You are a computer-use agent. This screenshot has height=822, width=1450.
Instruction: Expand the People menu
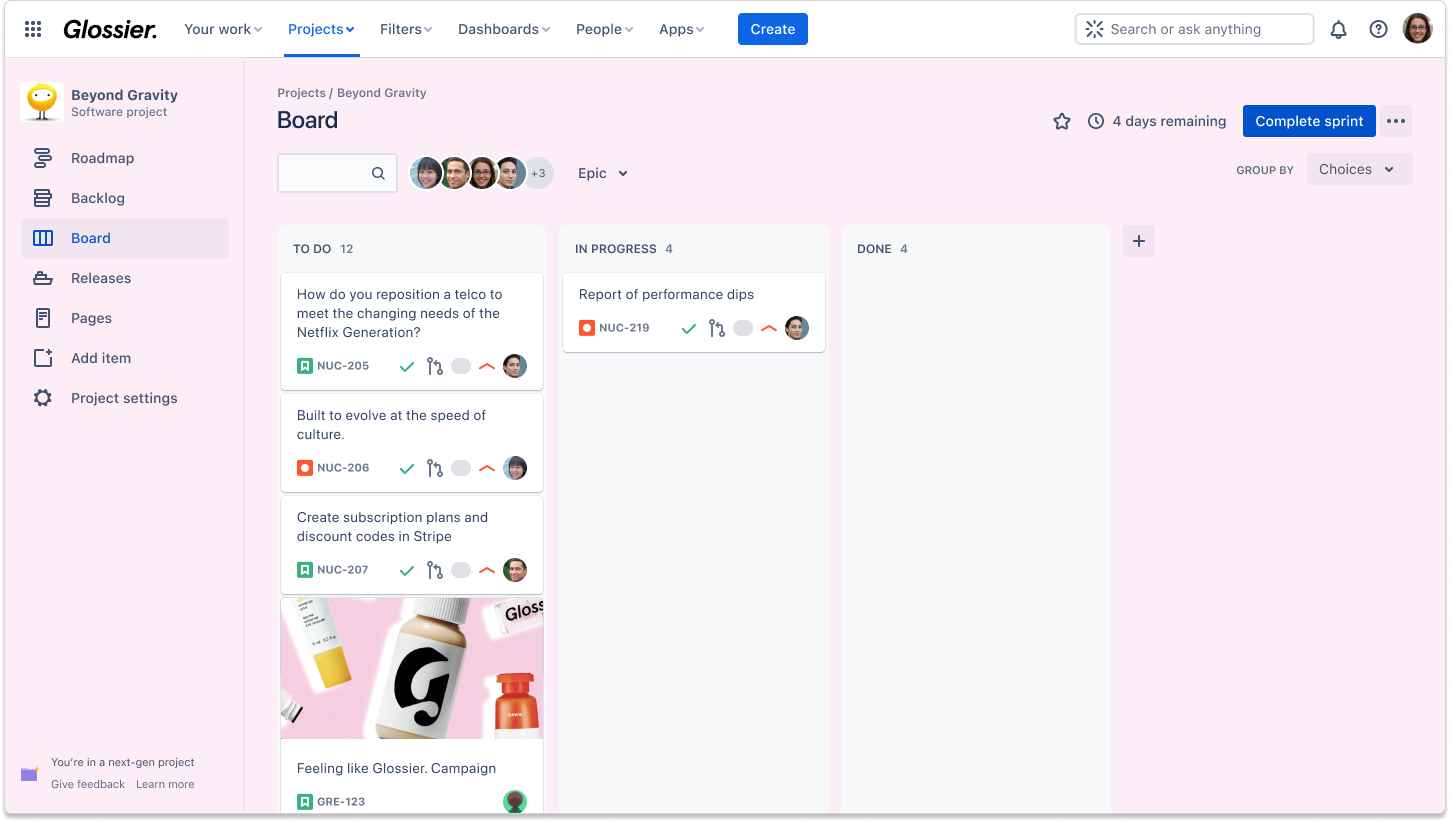point(604,29)
